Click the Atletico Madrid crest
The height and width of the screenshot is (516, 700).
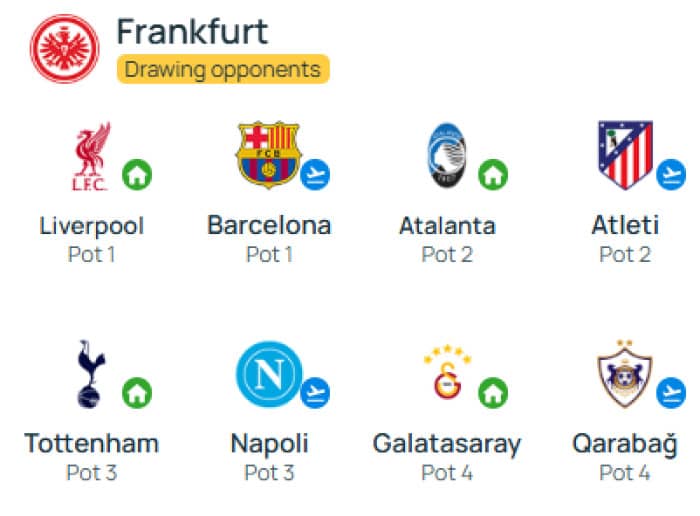coord(625,155)
